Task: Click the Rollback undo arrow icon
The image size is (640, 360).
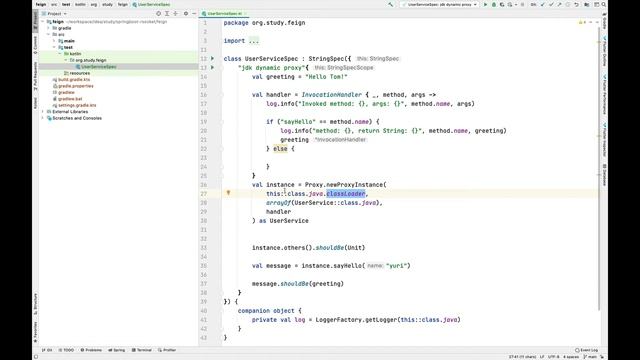Action: pos(576,4)
